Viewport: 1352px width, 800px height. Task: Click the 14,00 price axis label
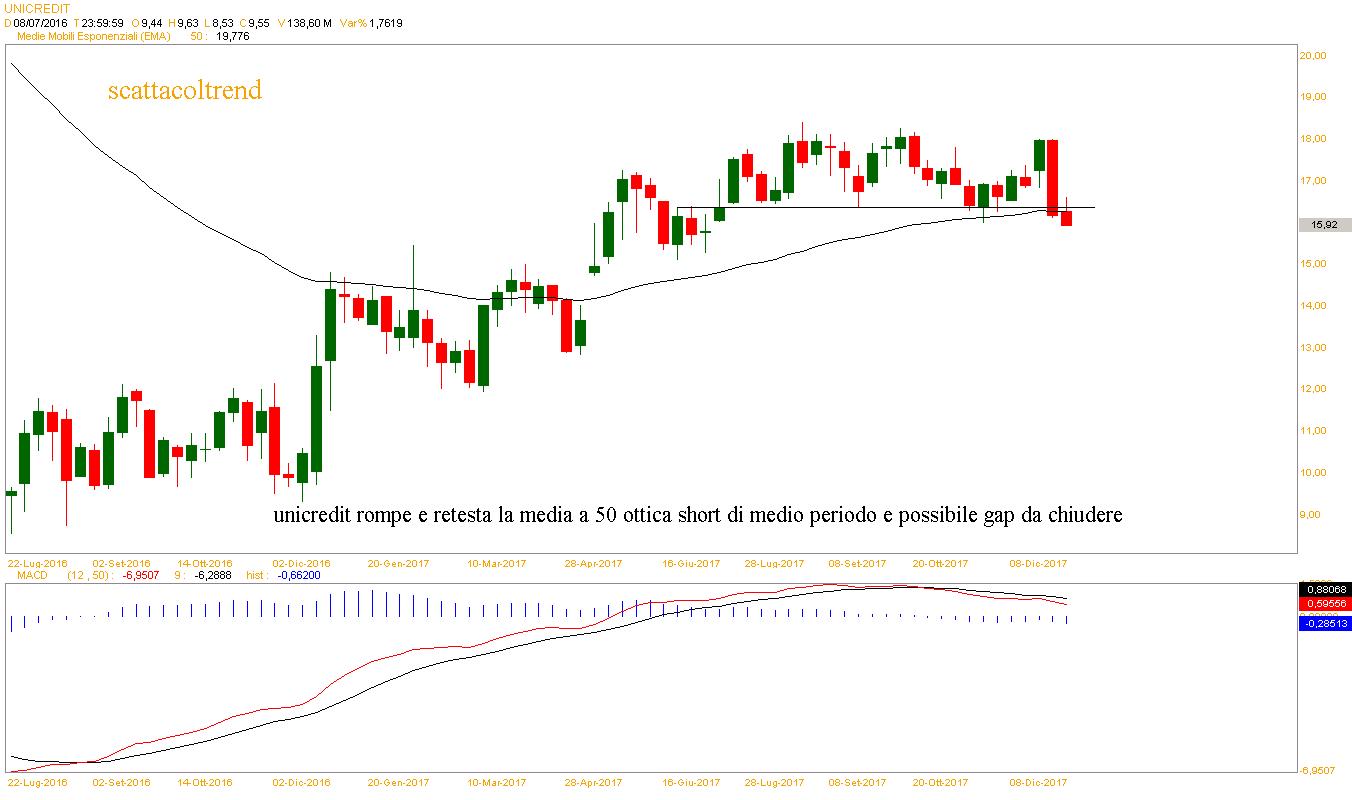(1312, 306)
